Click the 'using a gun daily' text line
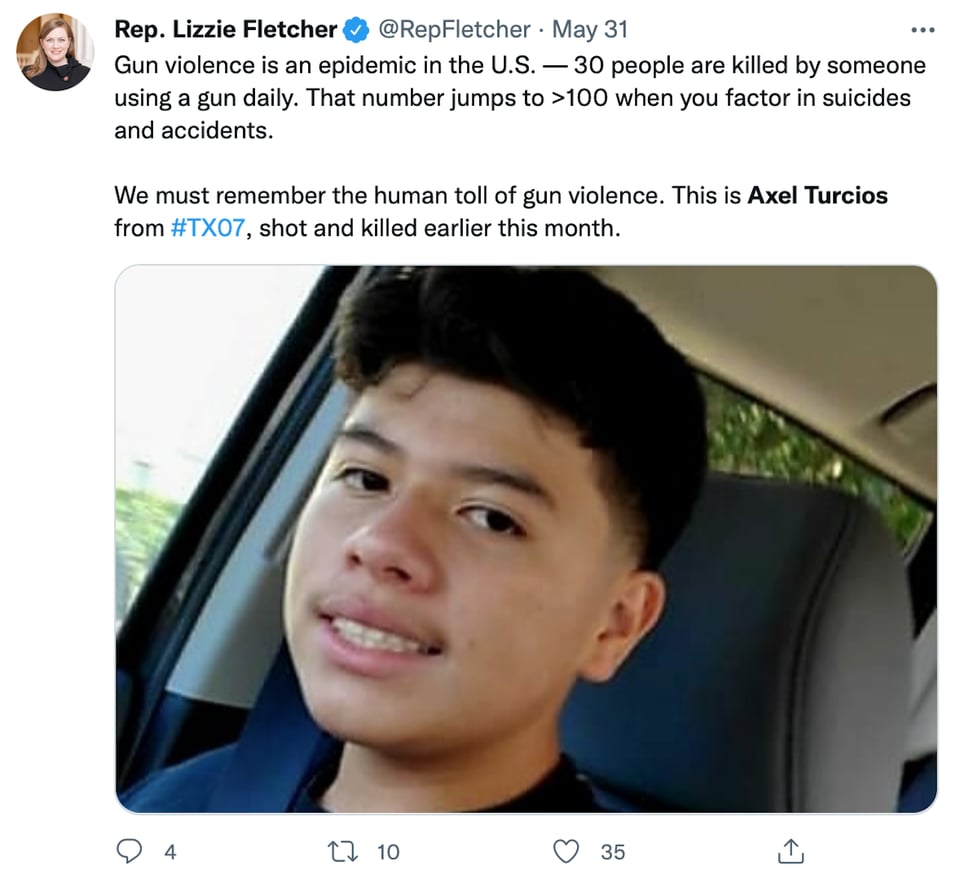Image resolution: width=960 pixels, height=870 pixels. [512, 98]
